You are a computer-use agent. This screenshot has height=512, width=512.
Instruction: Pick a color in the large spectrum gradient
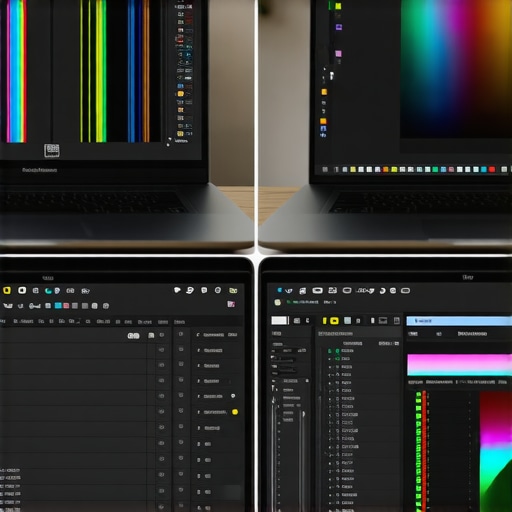pos(456,68)
